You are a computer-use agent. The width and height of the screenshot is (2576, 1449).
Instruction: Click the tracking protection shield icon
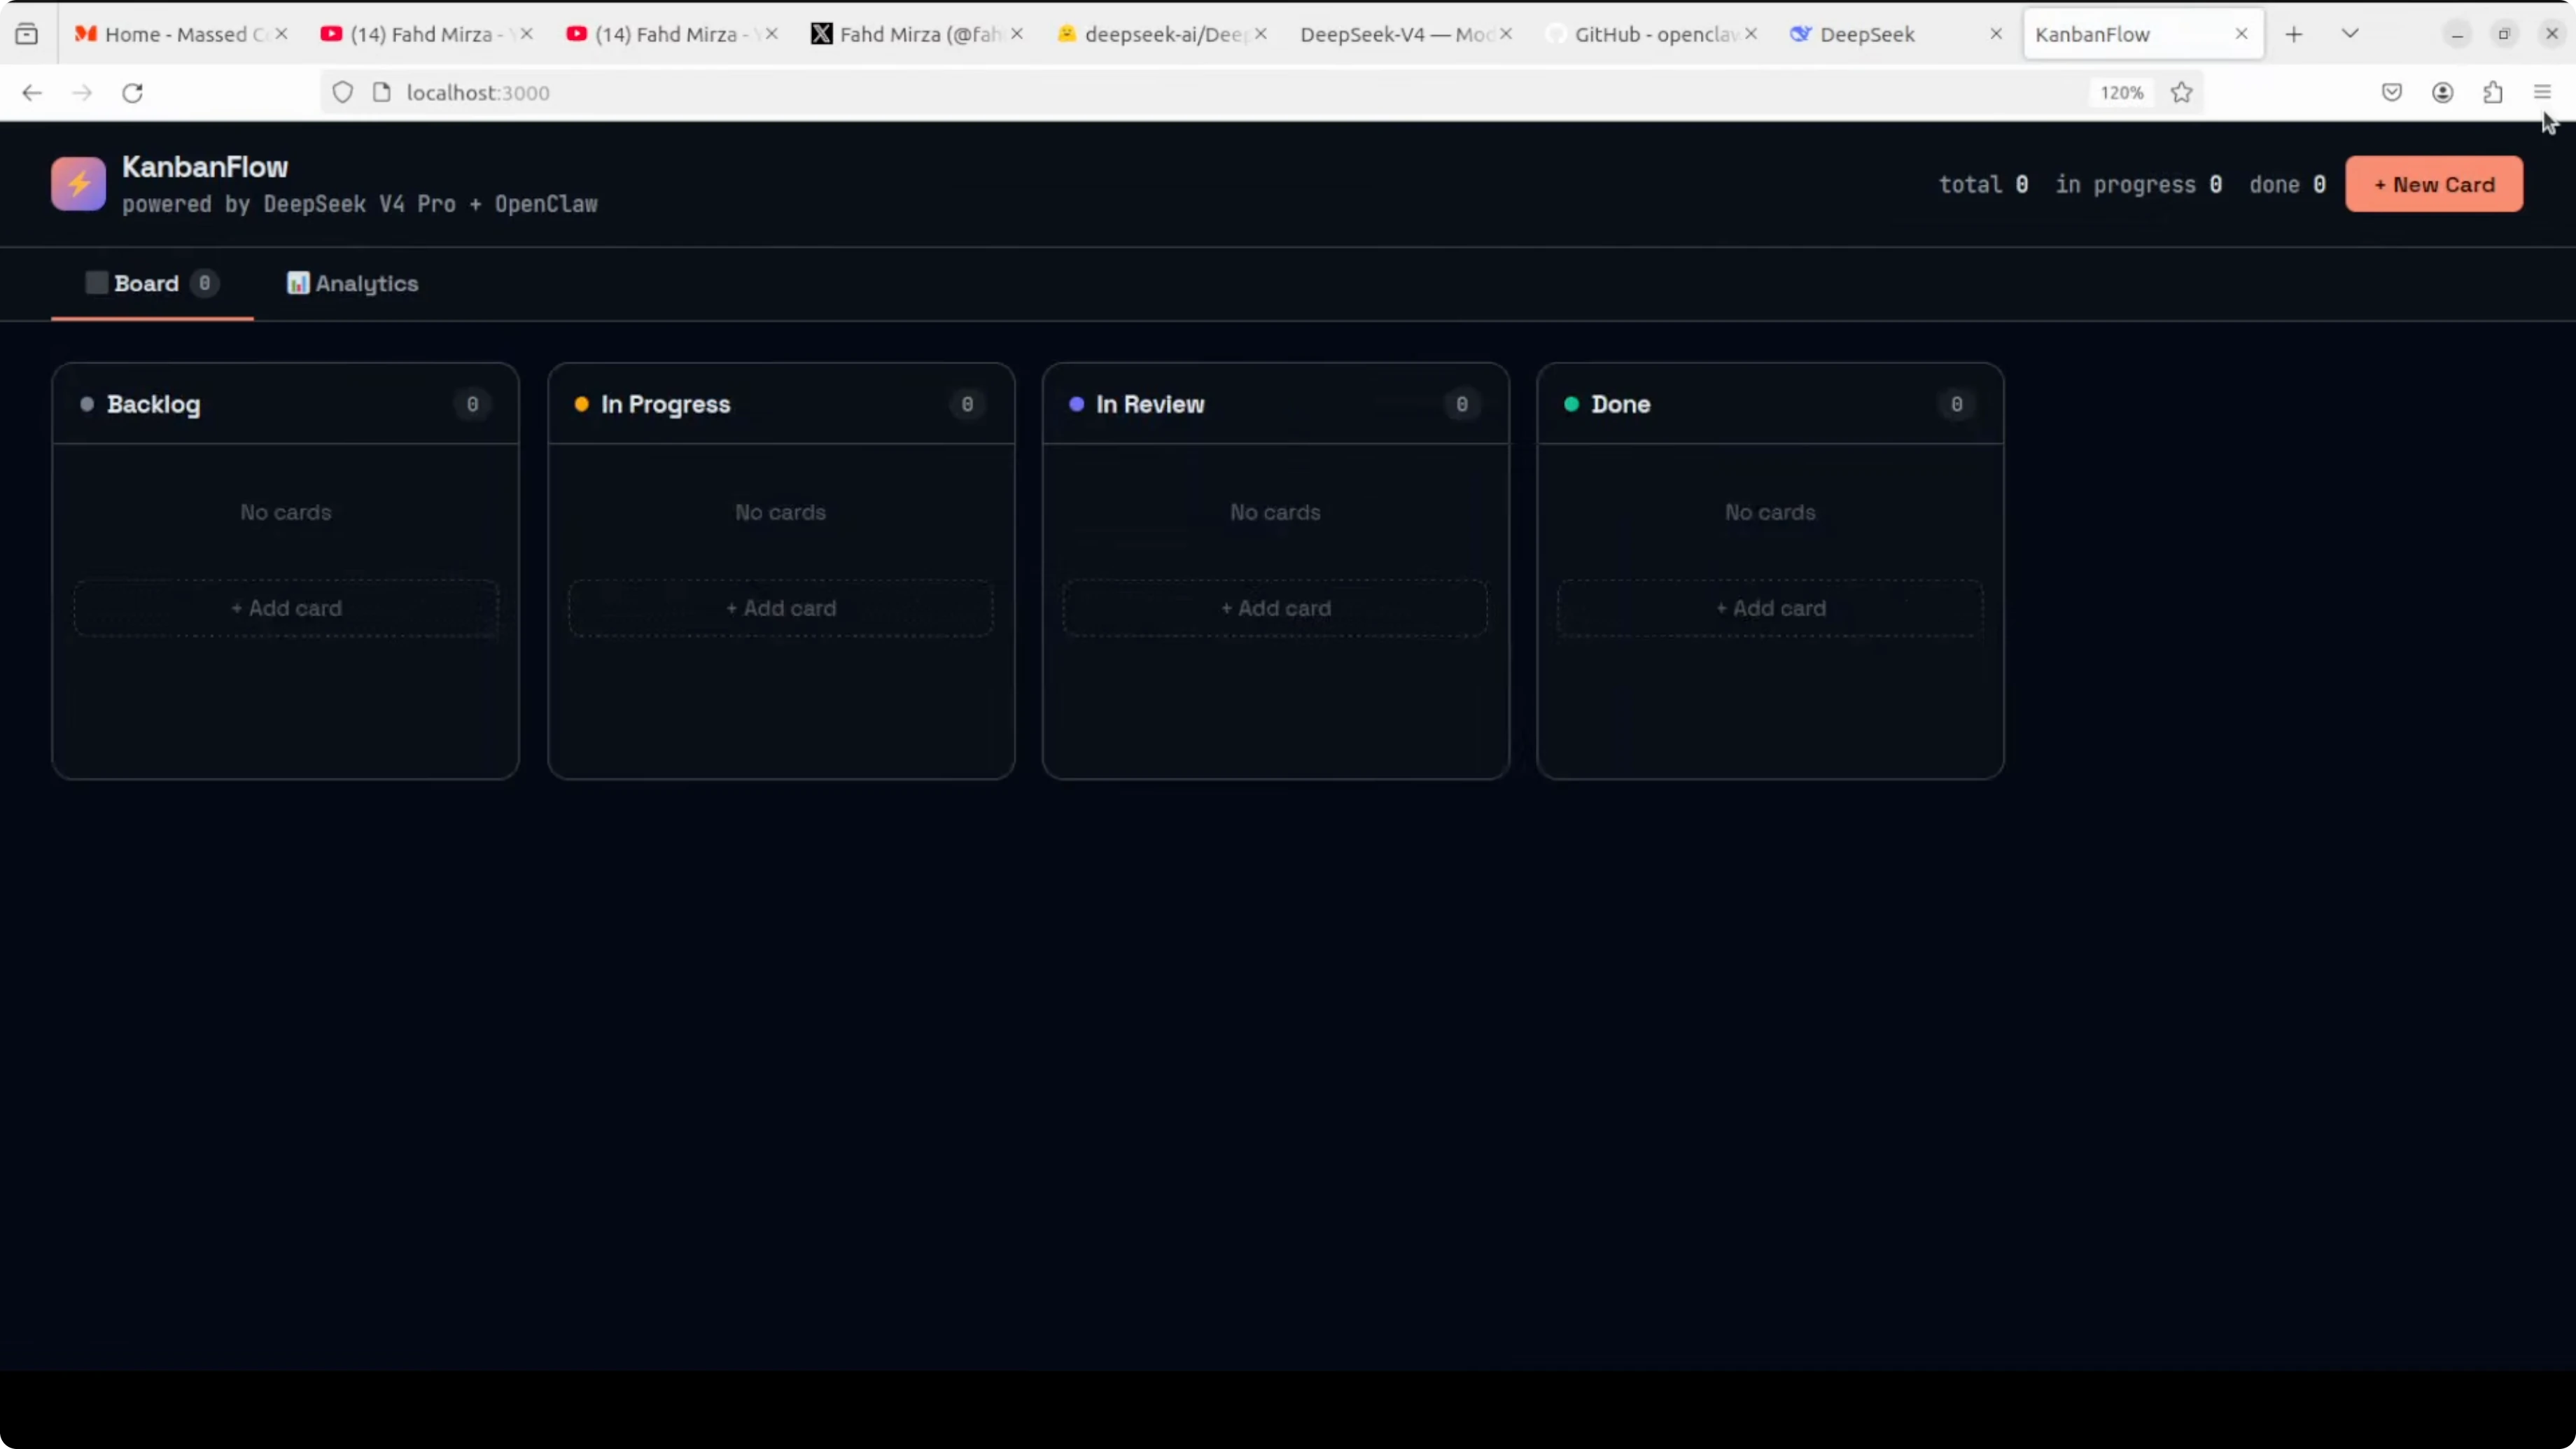pyautogui.click(x=342, y=93)
